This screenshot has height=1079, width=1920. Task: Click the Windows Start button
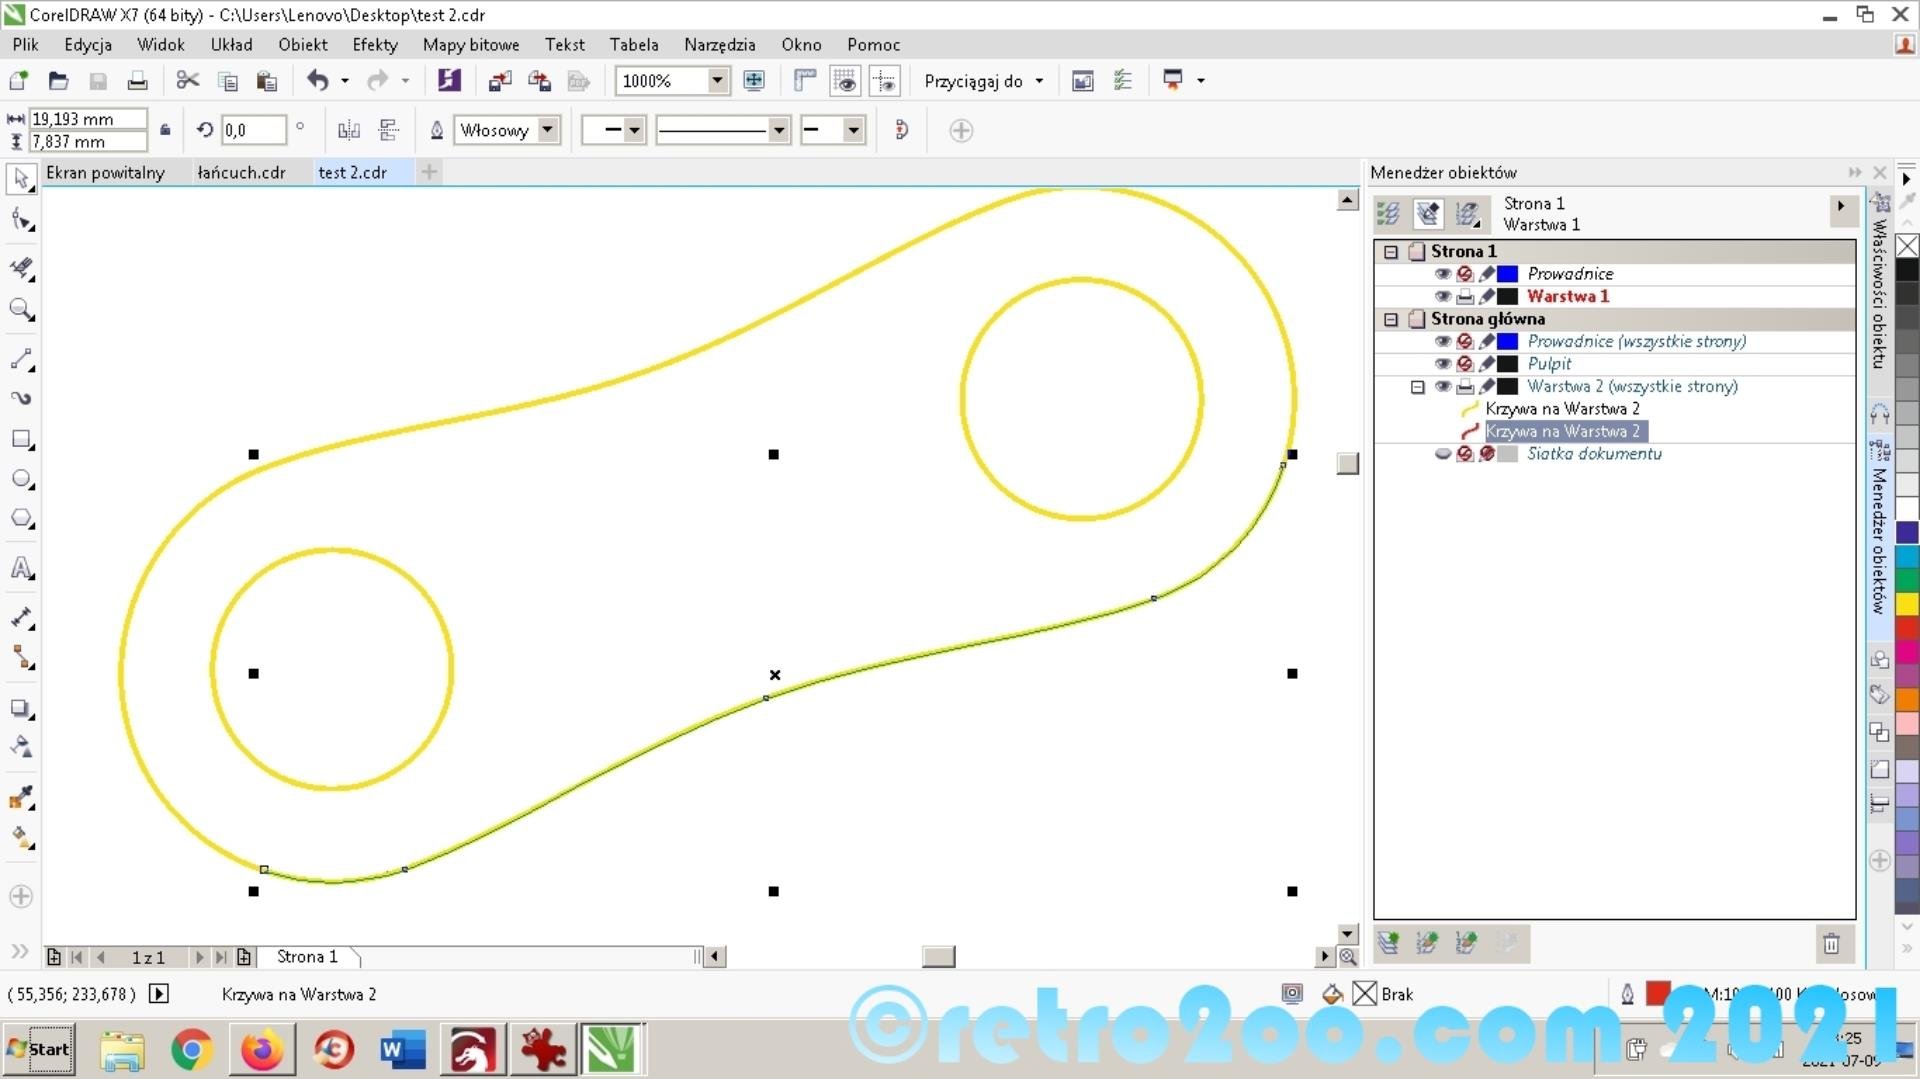pos(39,1049)
